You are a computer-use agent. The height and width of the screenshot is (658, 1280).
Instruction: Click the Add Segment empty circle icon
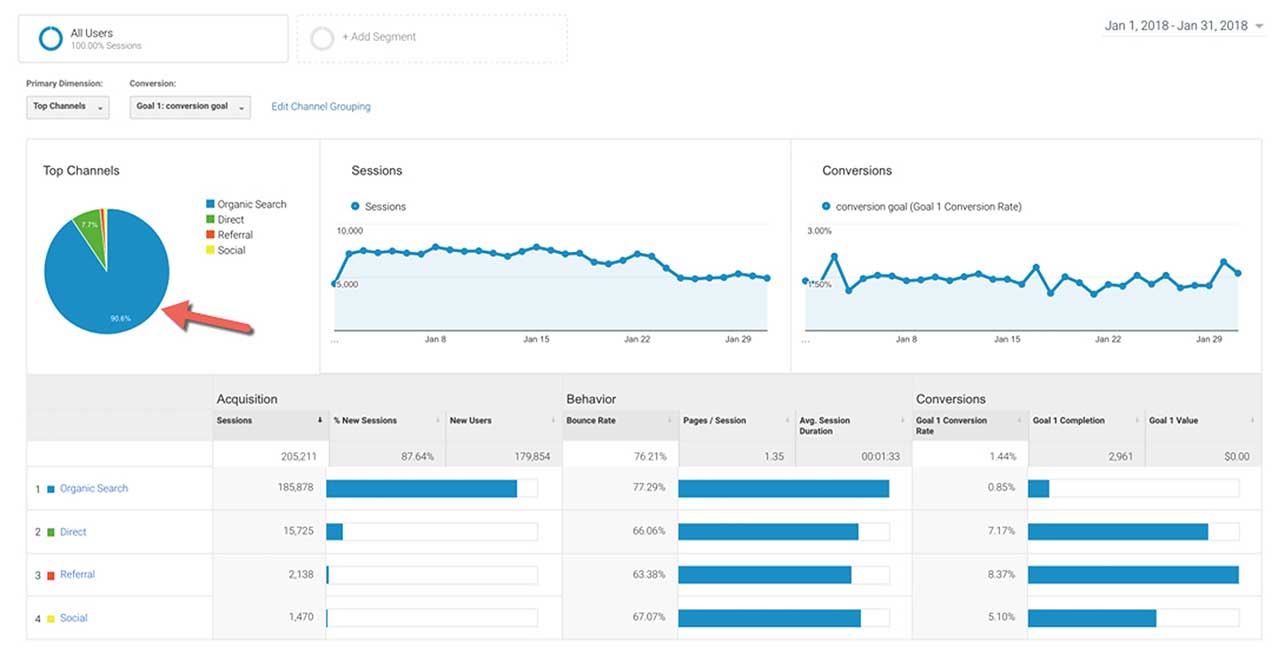tap(322, 38)
